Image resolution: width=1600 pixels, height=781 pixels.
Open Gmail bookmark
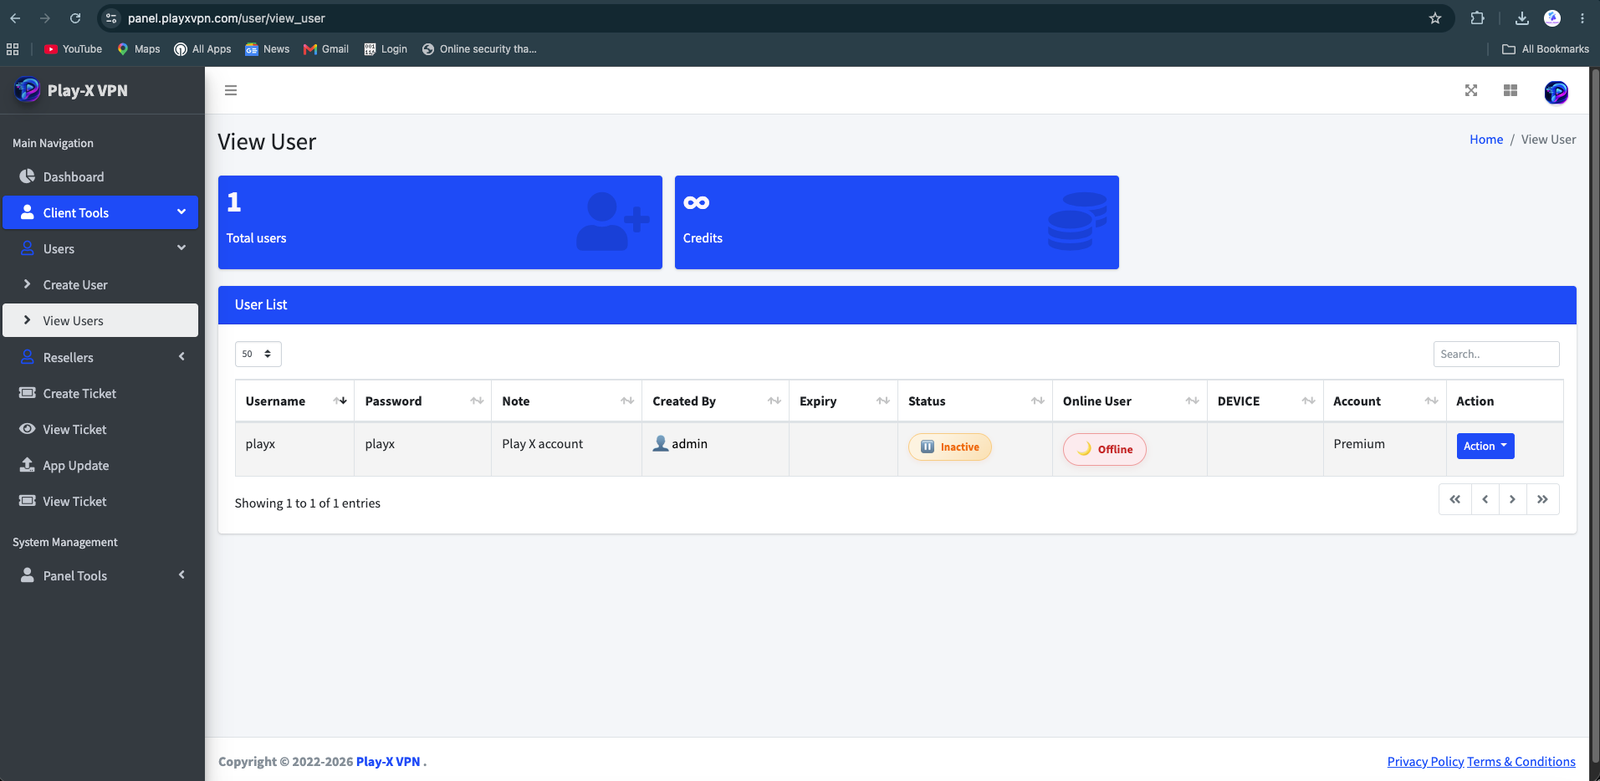[x=326, y=49]
